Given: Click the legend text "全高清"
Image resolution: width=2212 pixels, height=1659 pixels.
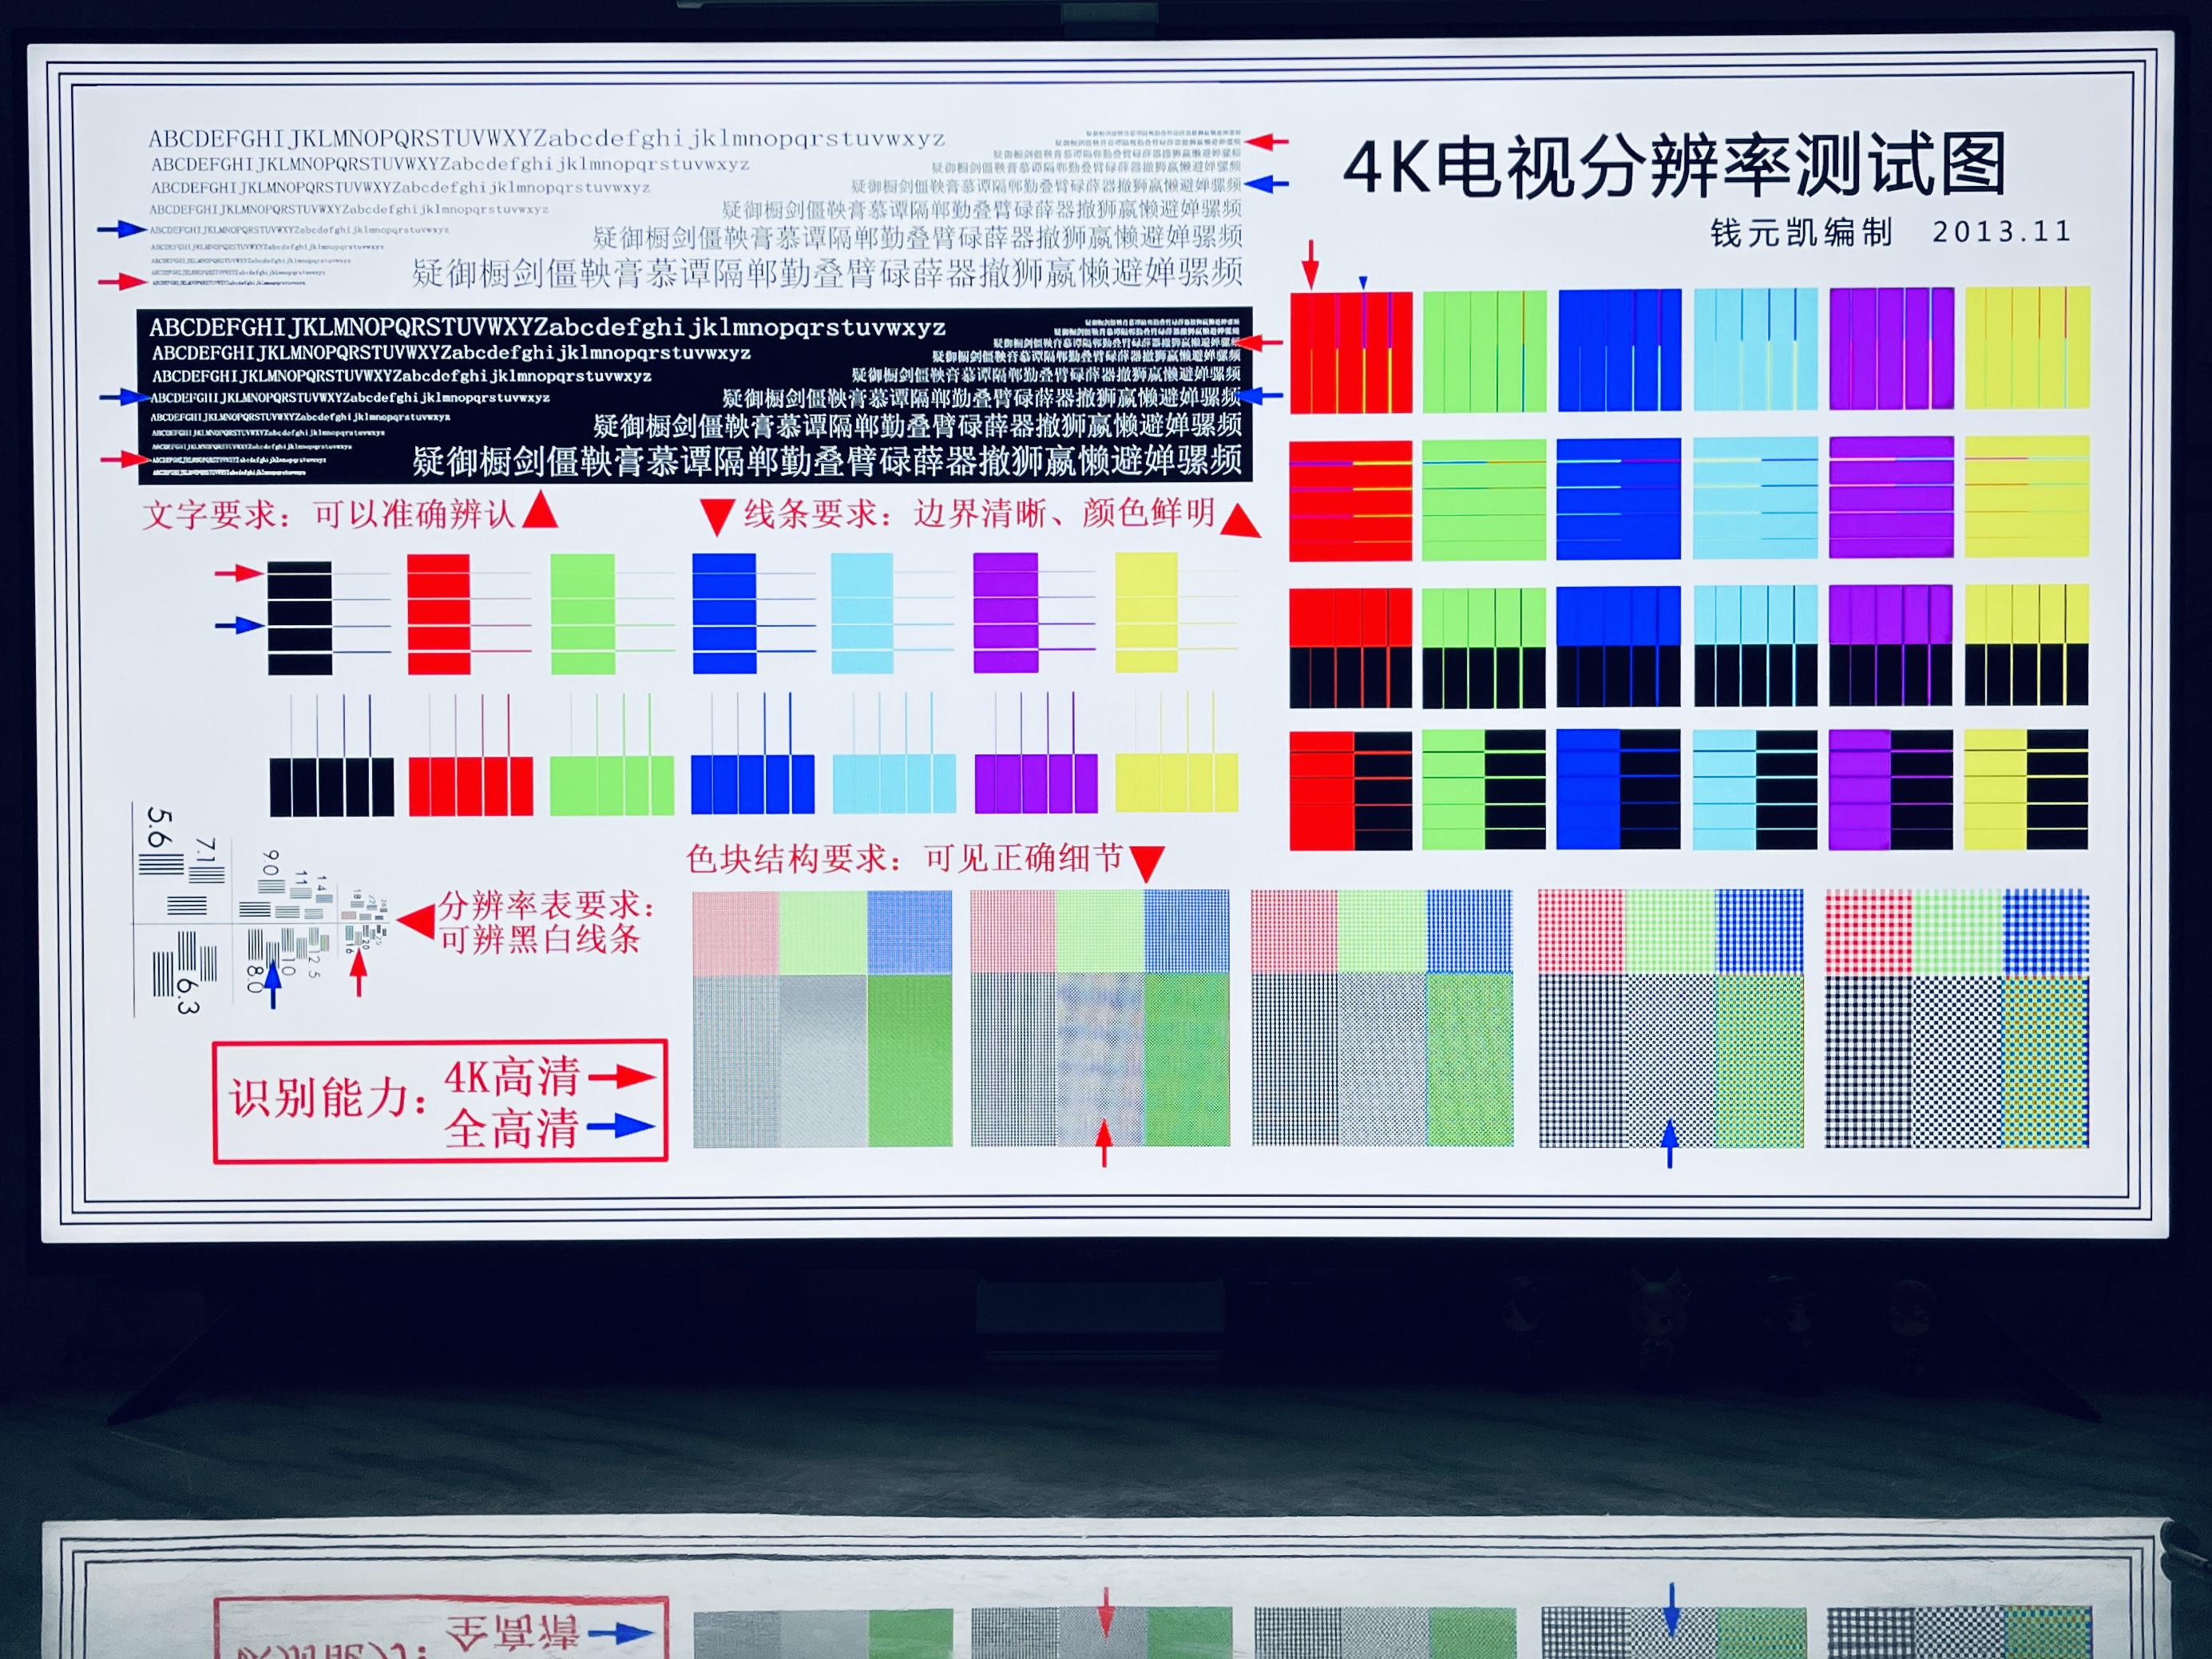Looking at the screenshot, I should click(512, 1128).
